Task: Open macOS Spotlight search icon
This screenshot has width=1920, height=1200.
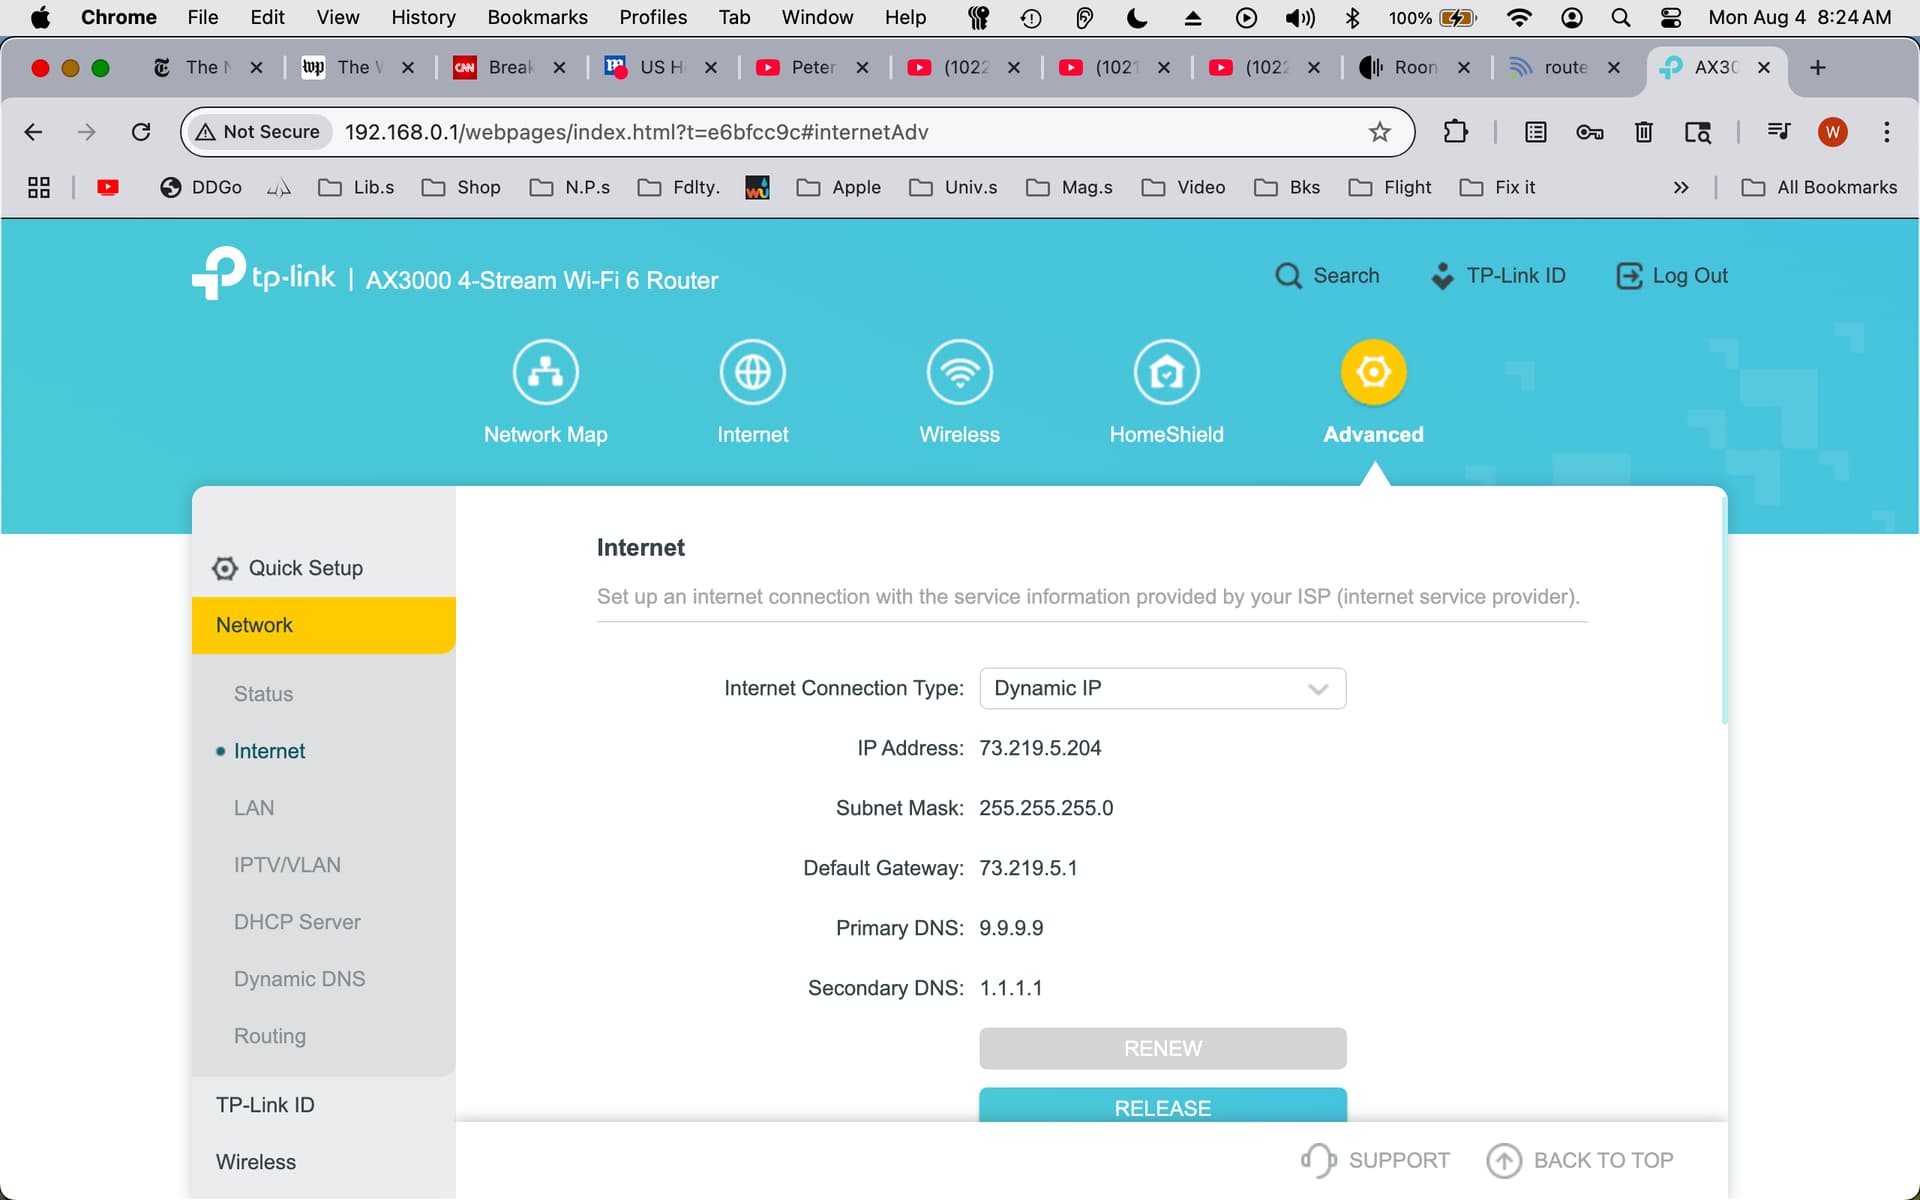Action: pyautogui.click(x=1620, y=17)
